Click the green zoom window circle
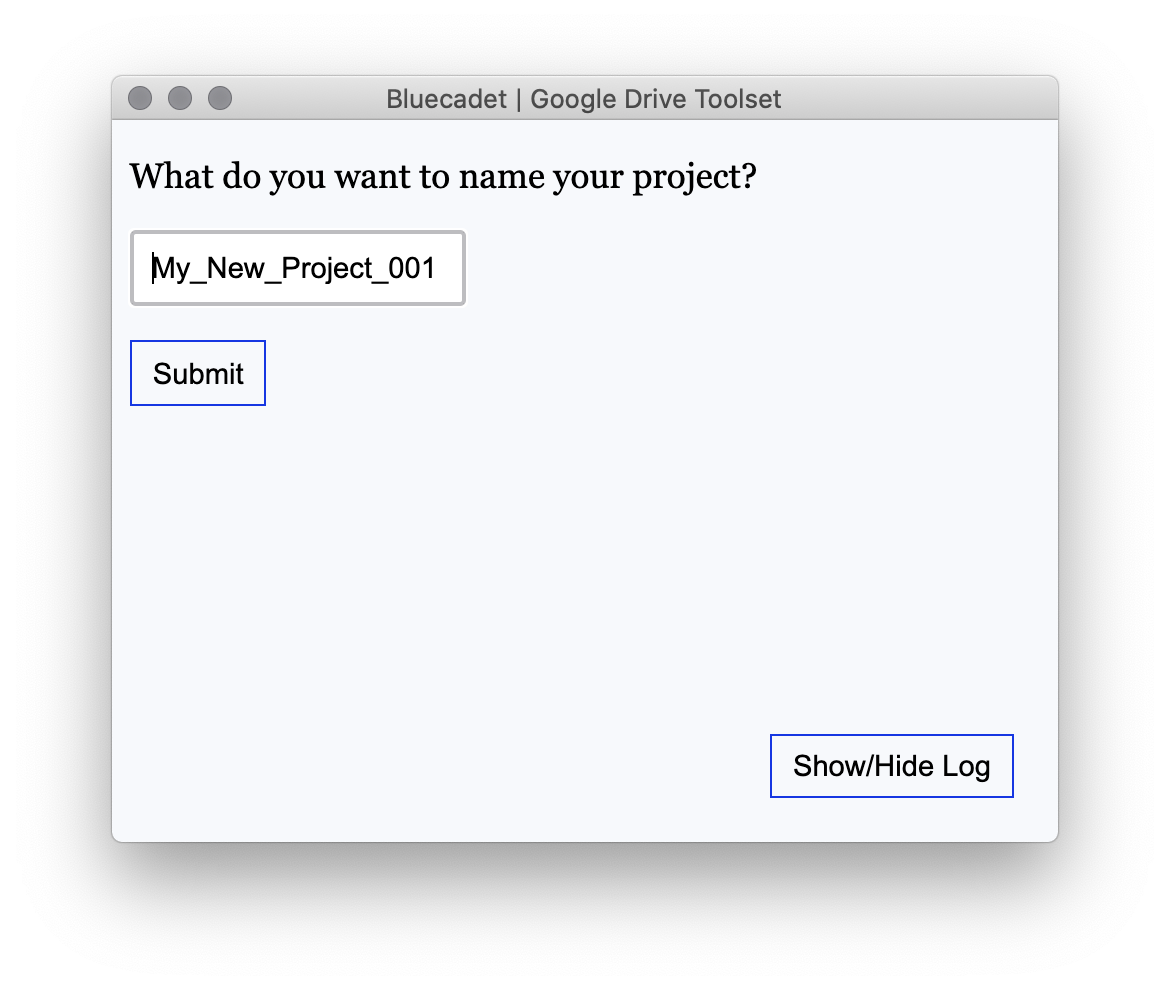 219,98
